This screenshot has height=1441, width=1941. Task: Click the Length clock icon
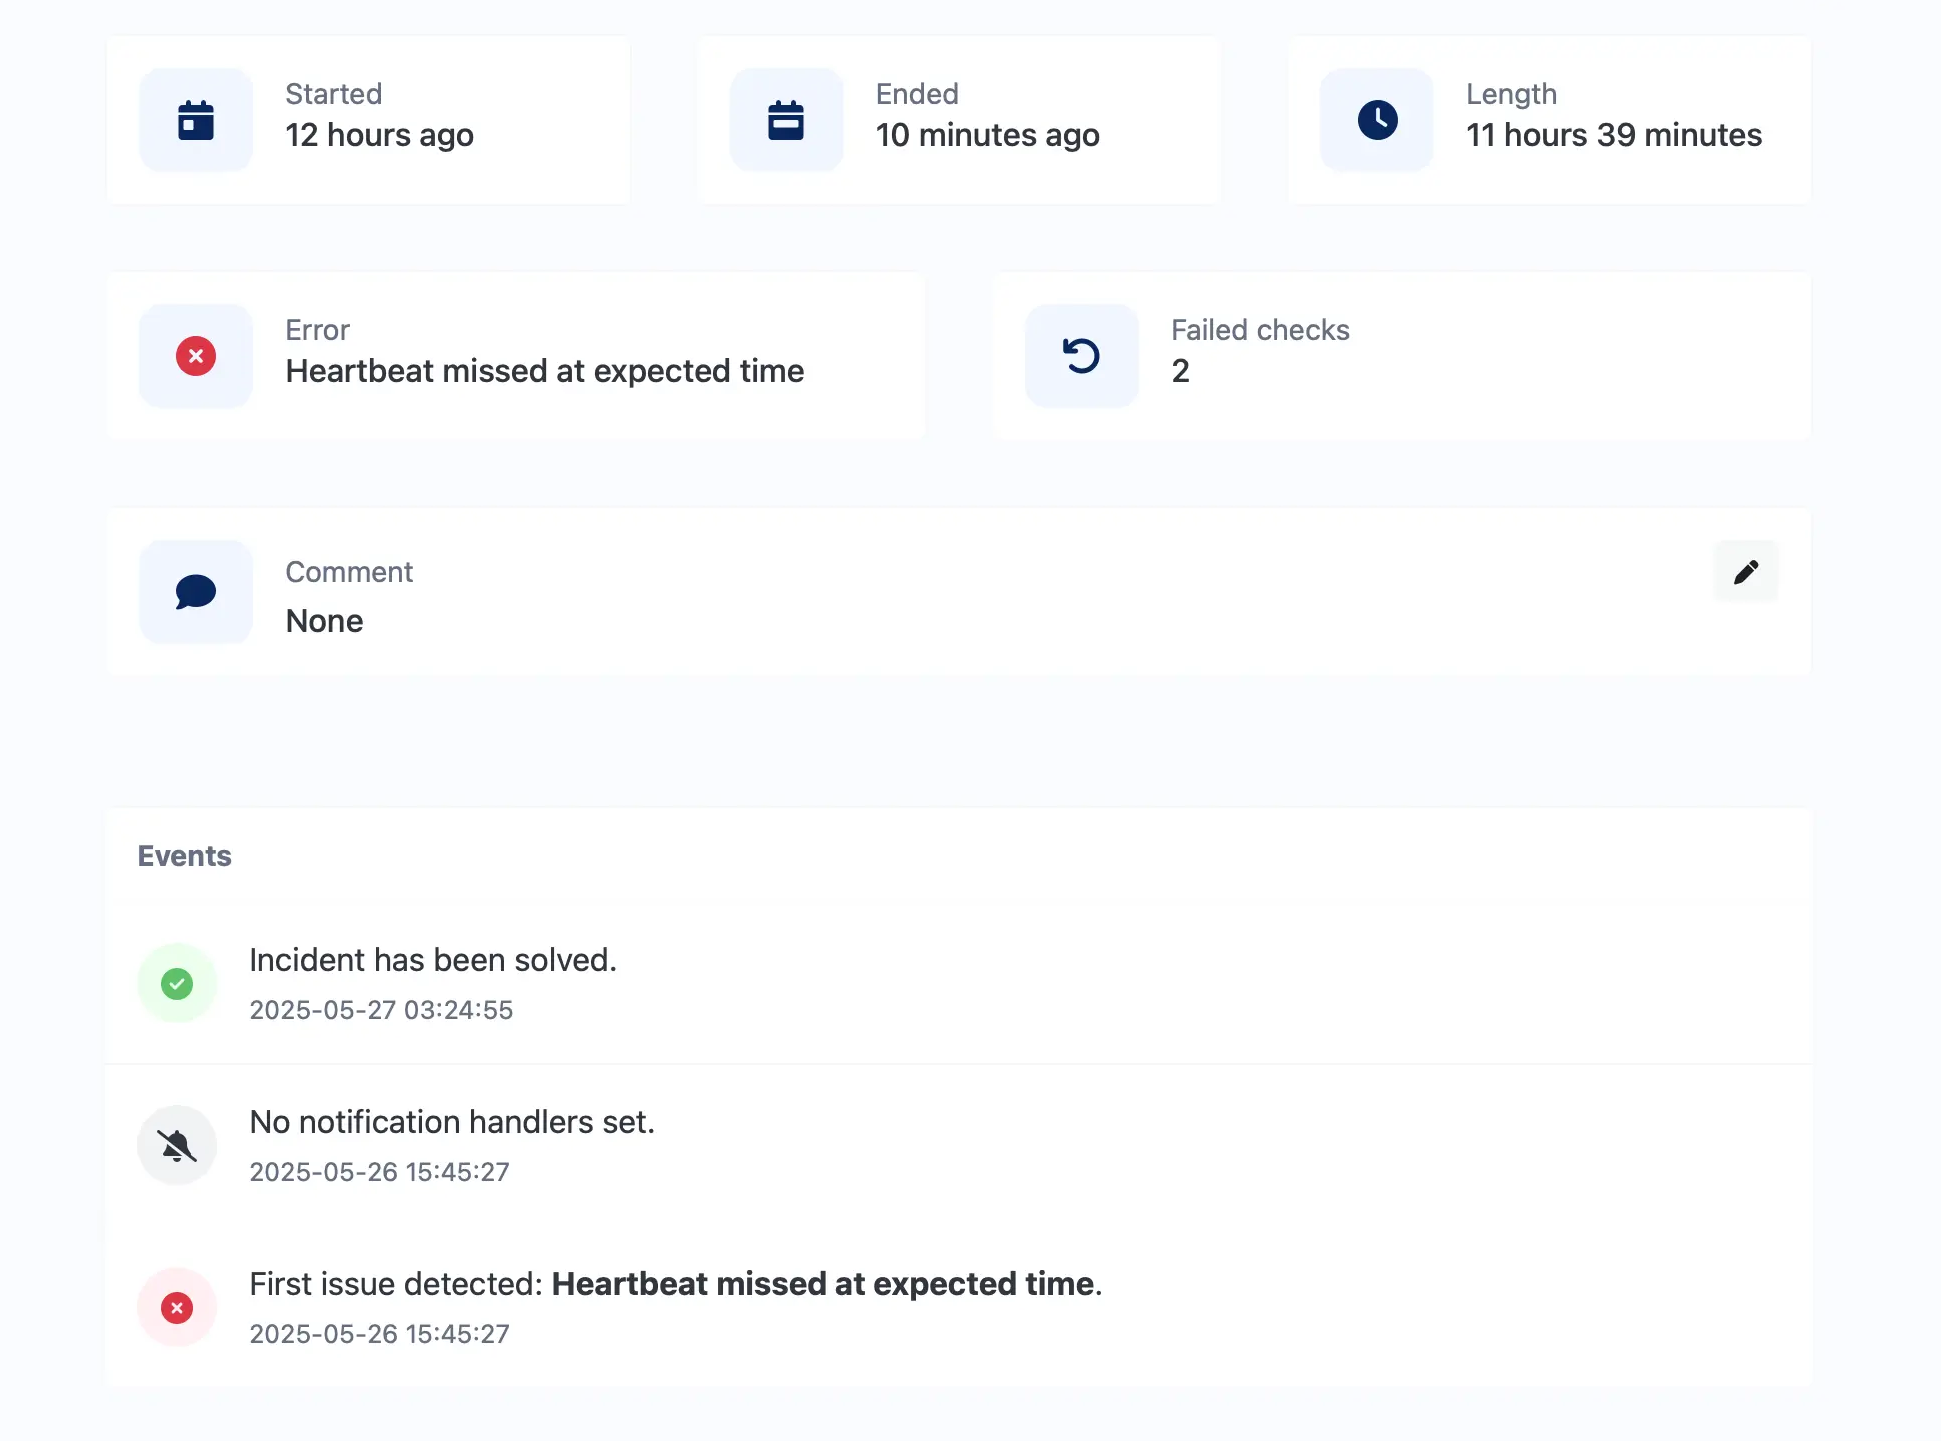tap(1377, 120)
